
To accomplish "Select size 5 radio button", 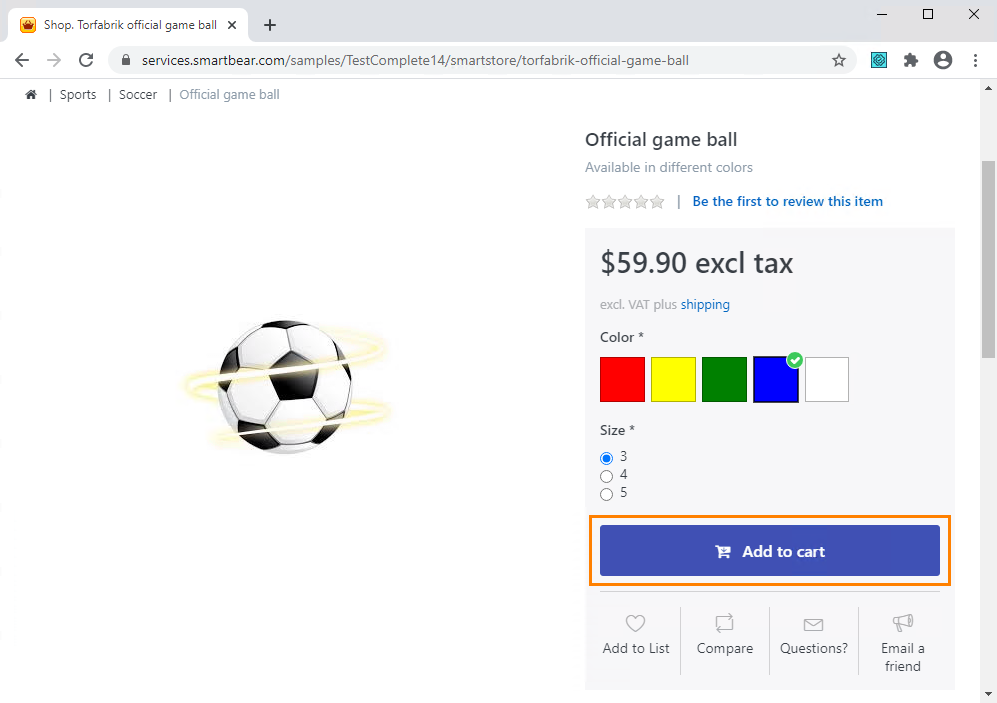I will click(x=606, y=493).
